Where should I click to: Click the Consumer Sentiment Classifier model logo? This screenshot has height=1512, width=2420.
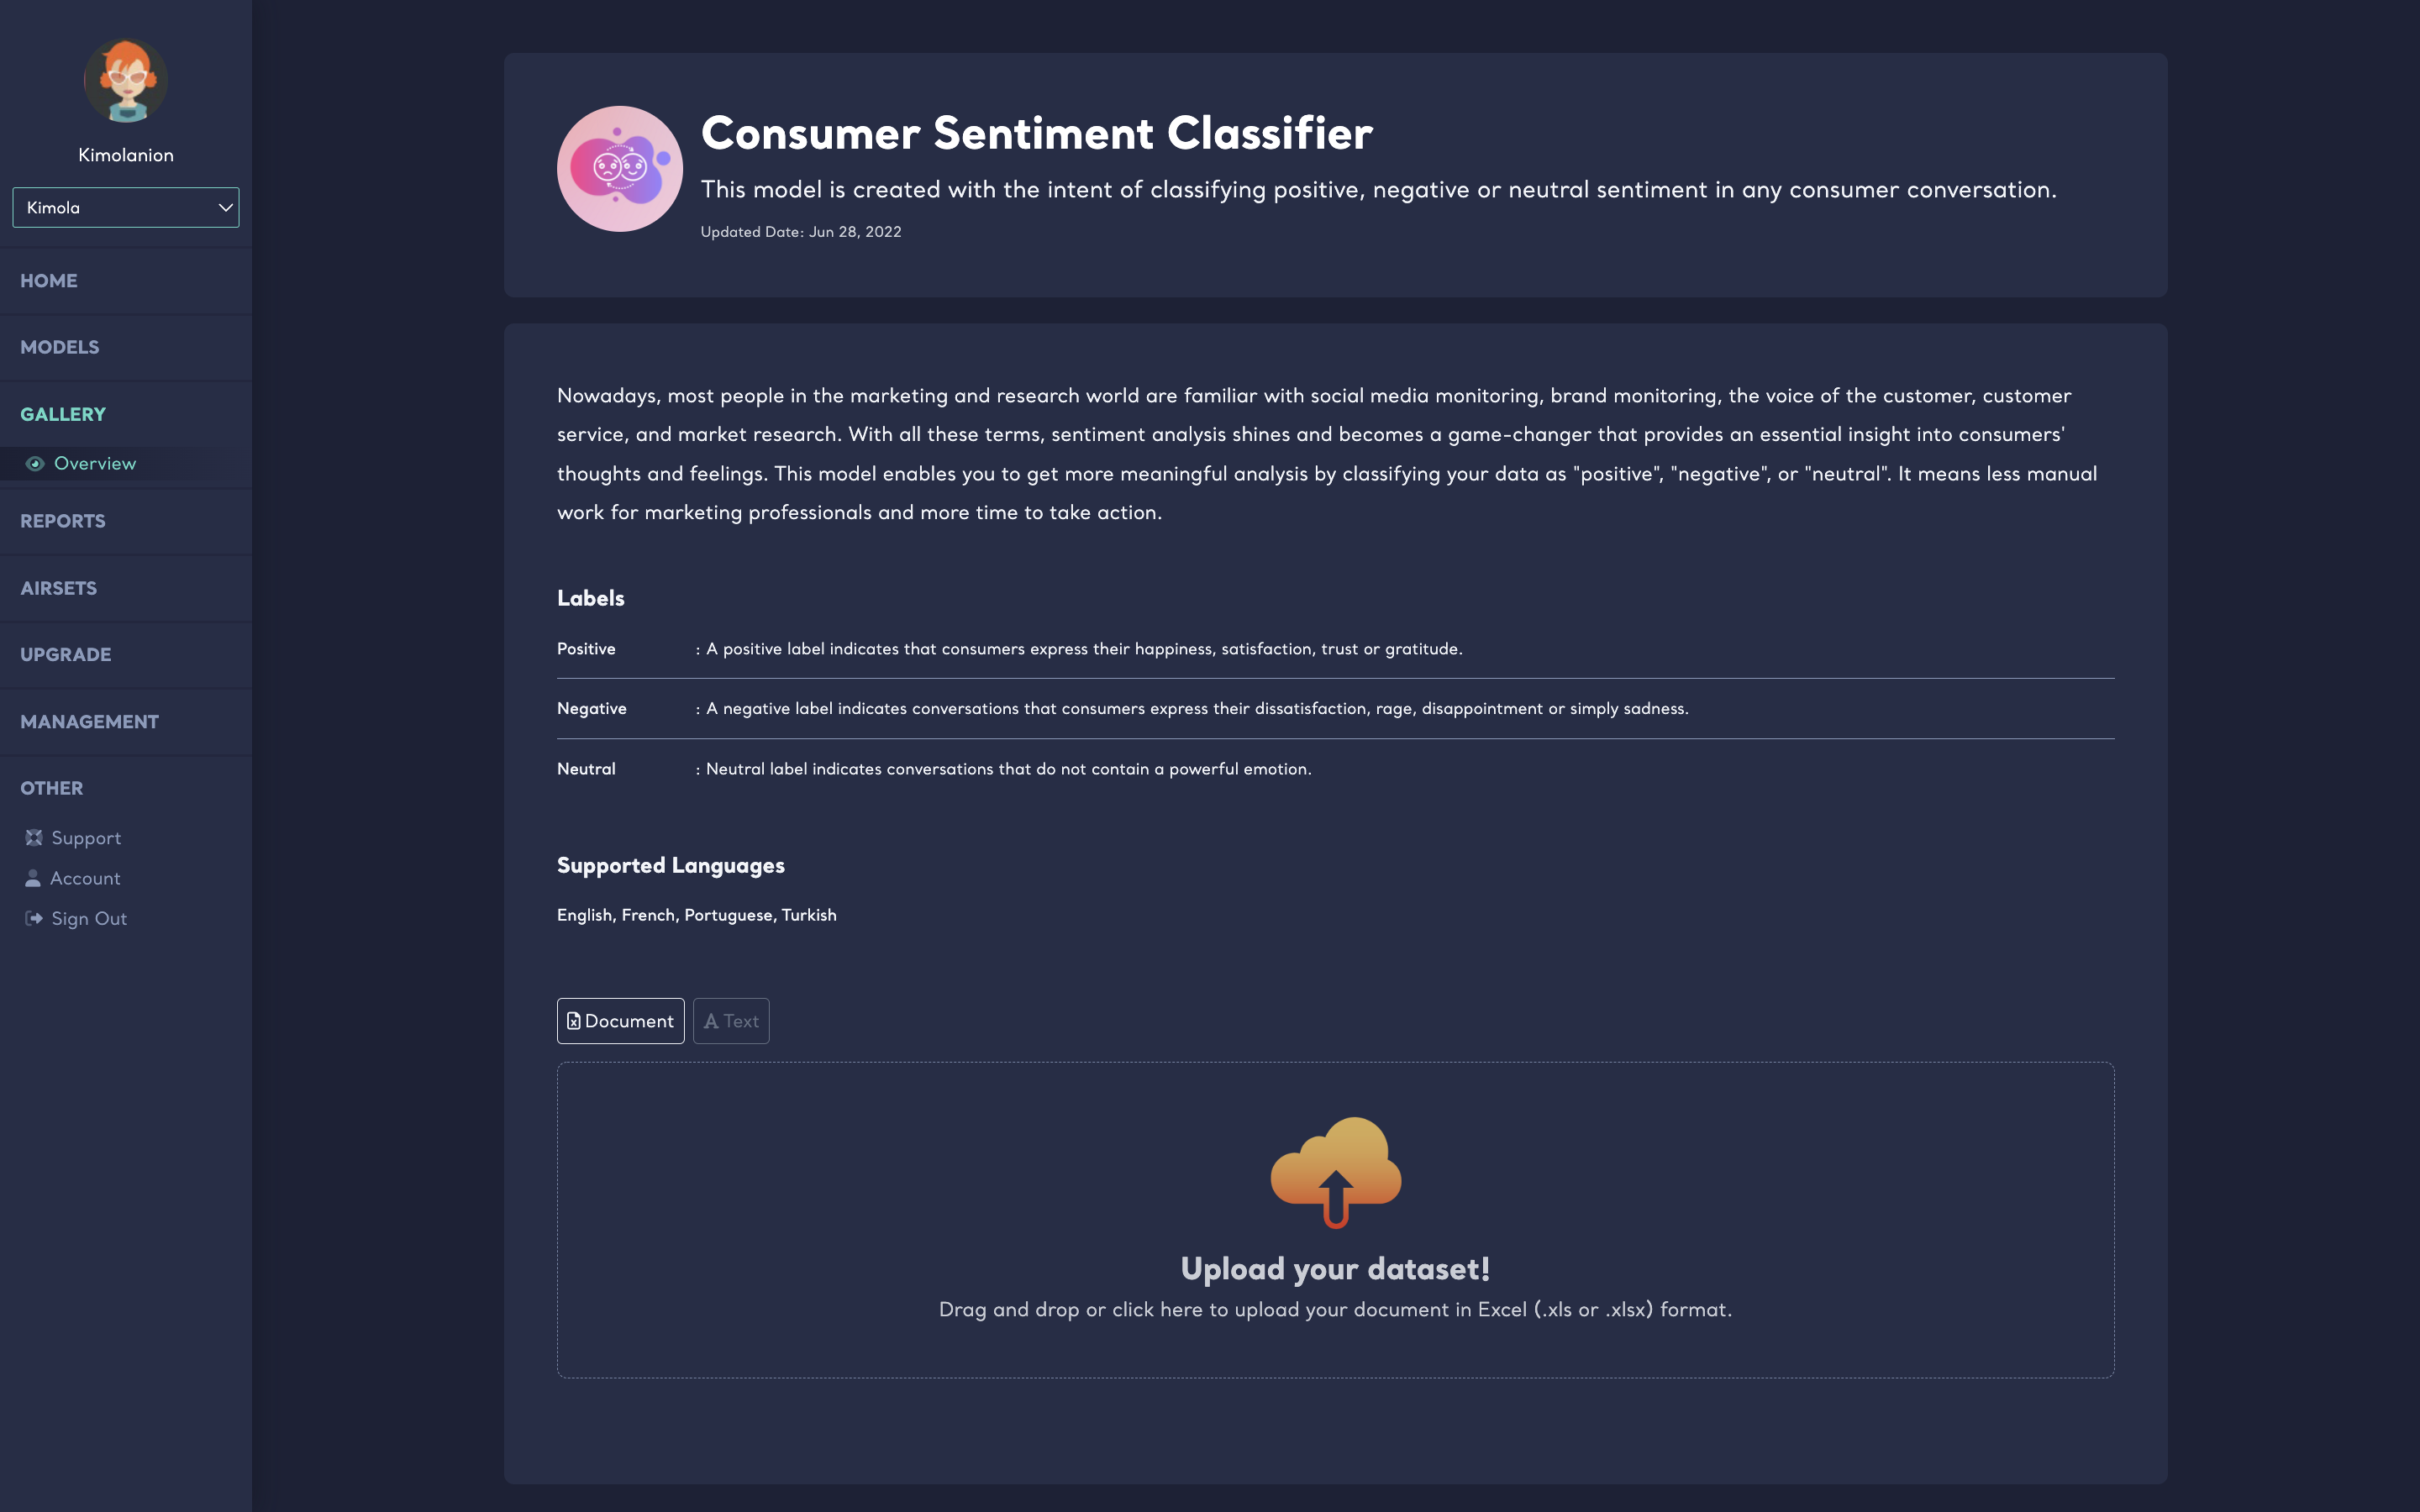(x=620, y=169)
